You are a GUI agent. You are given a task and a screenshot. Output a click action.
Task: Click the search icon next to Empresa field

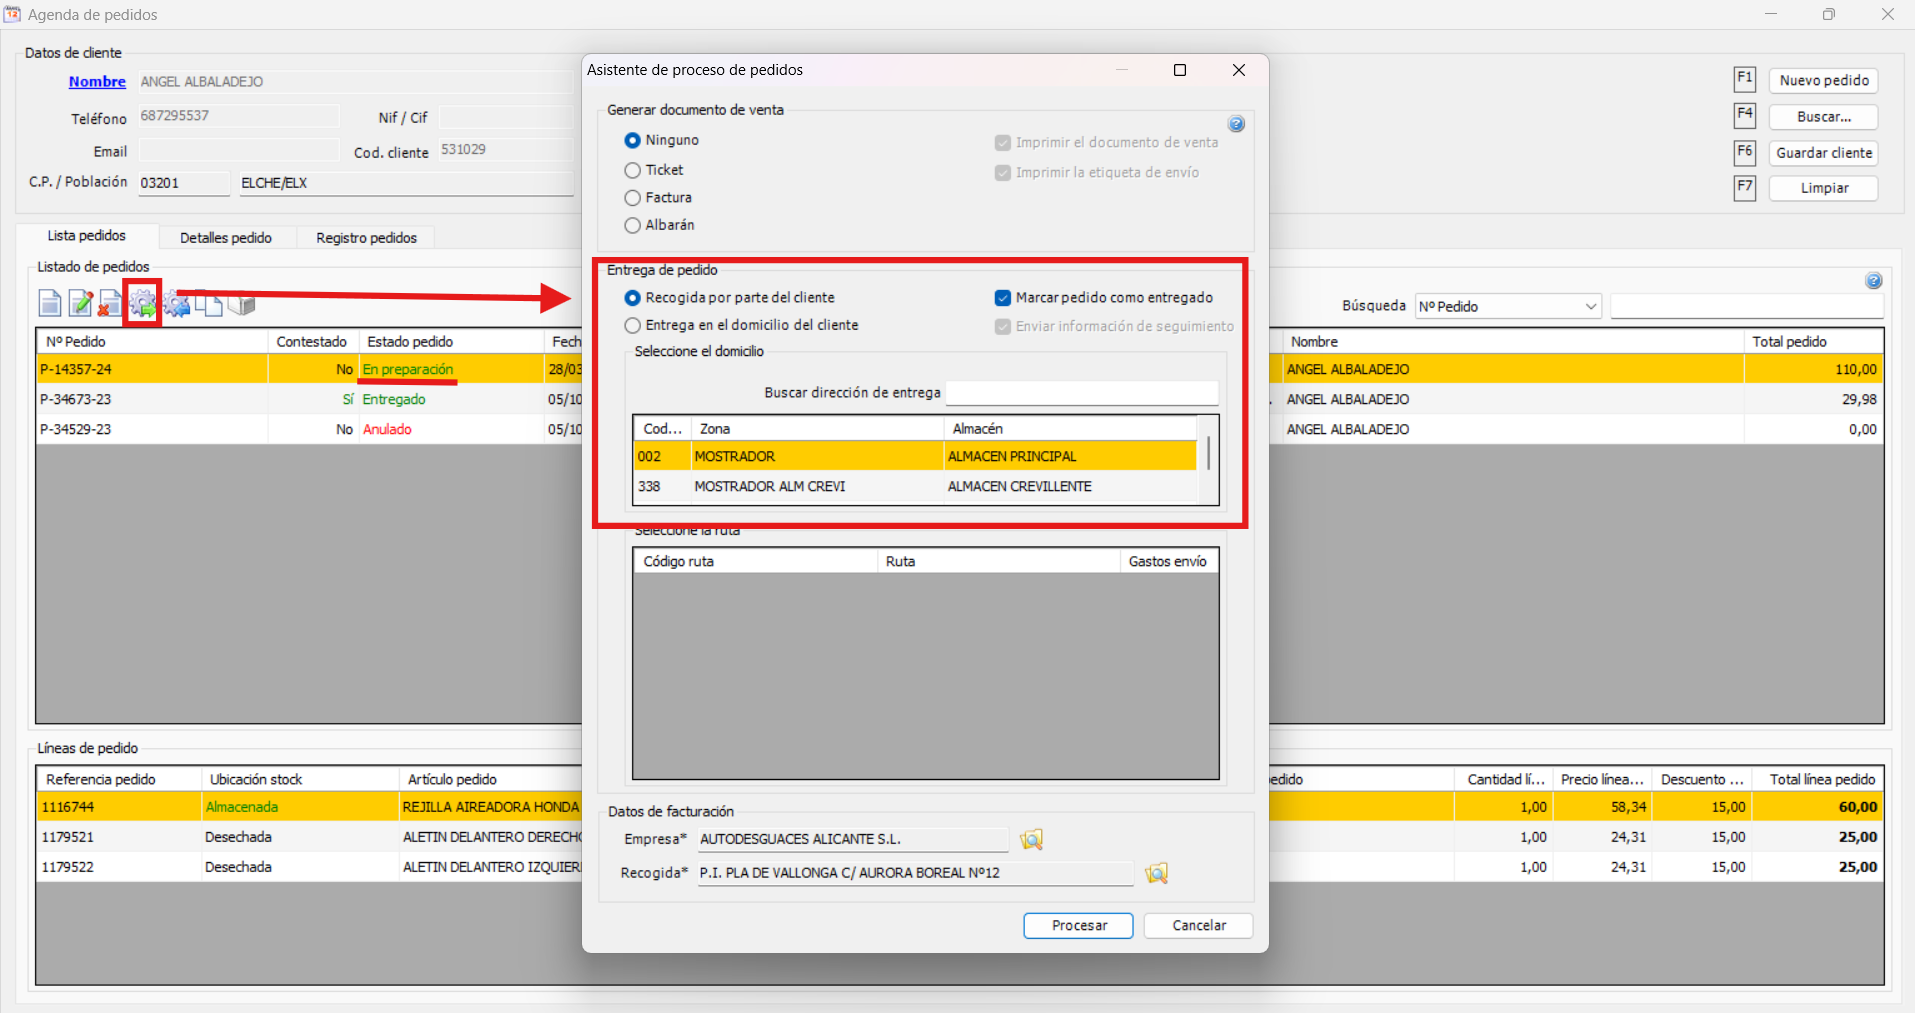[1031, 840]
